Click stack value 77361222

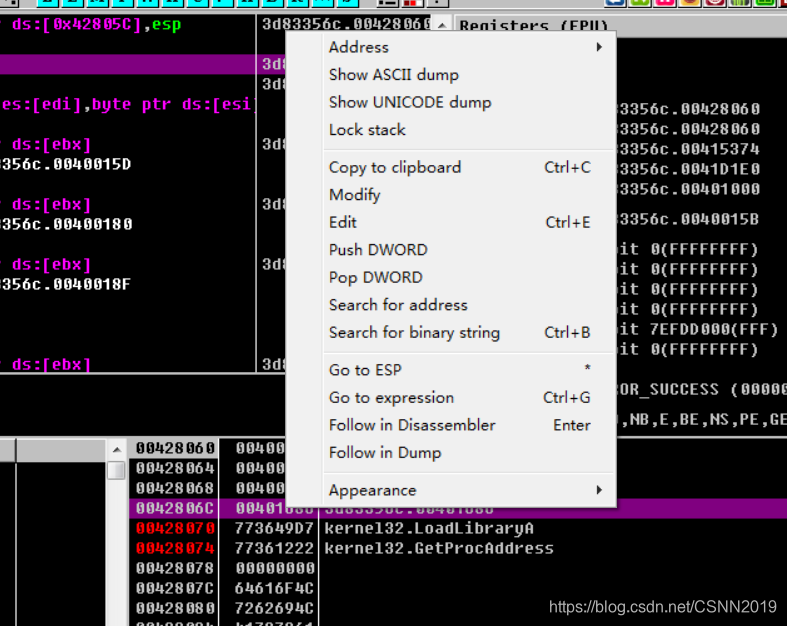(x=274, y=548)
